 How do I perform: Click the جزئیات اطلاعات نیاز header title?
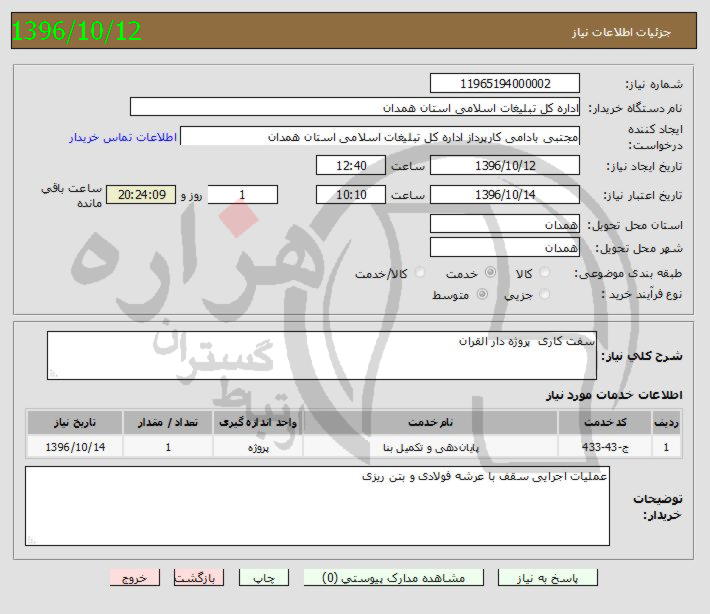coord(621,33)
